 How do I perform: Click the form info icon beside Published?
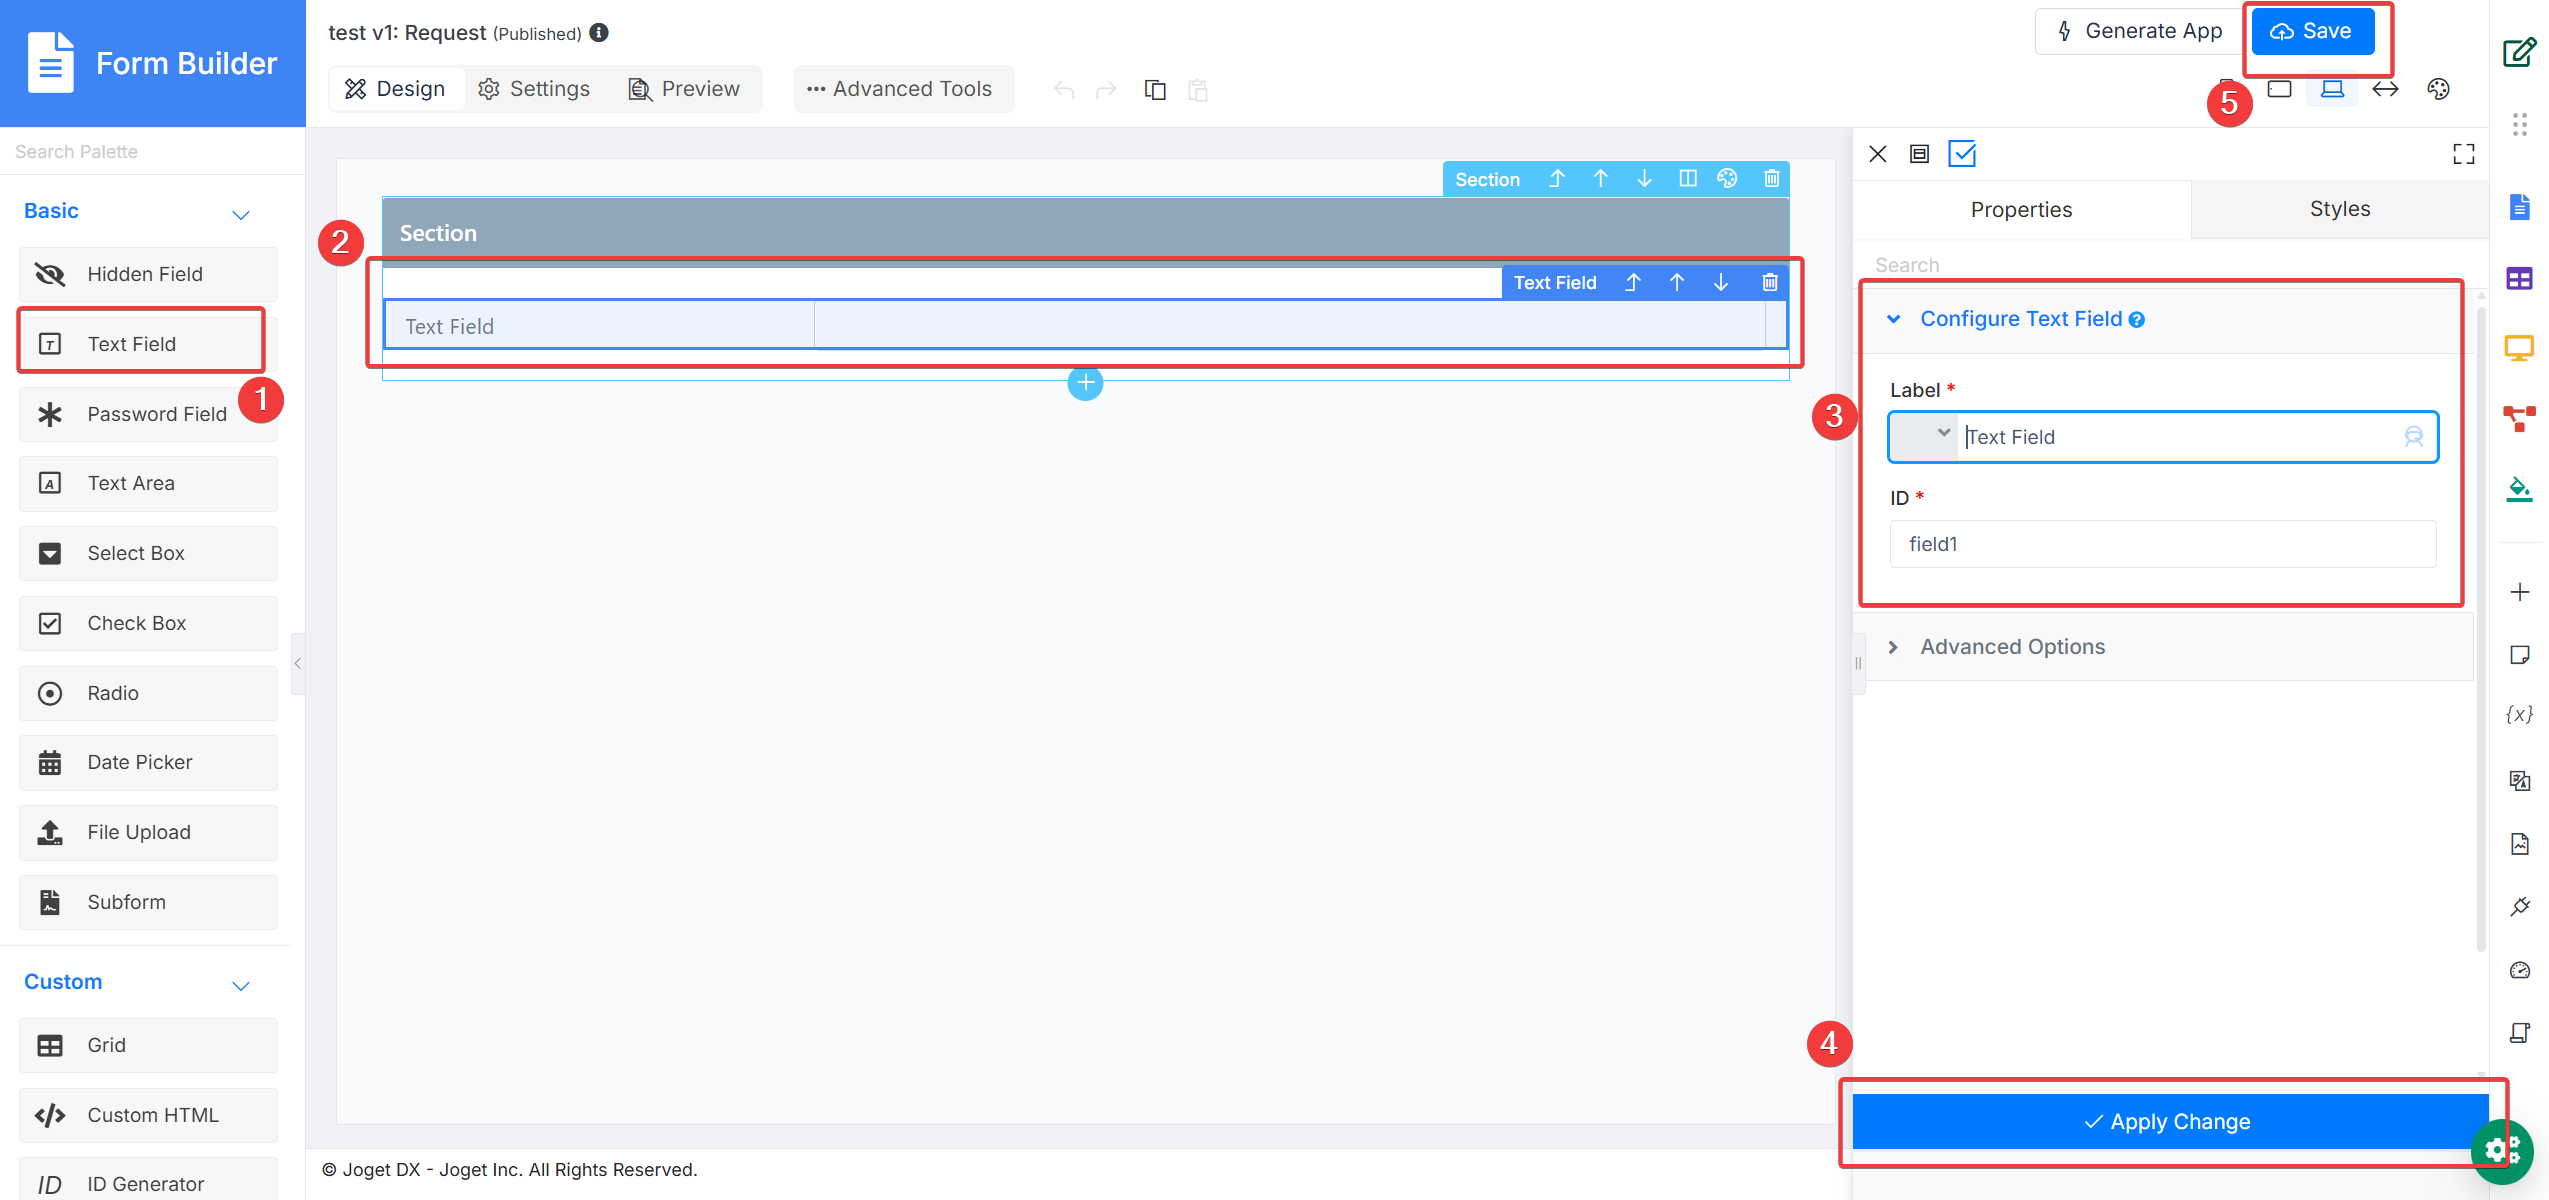point(599,33)
